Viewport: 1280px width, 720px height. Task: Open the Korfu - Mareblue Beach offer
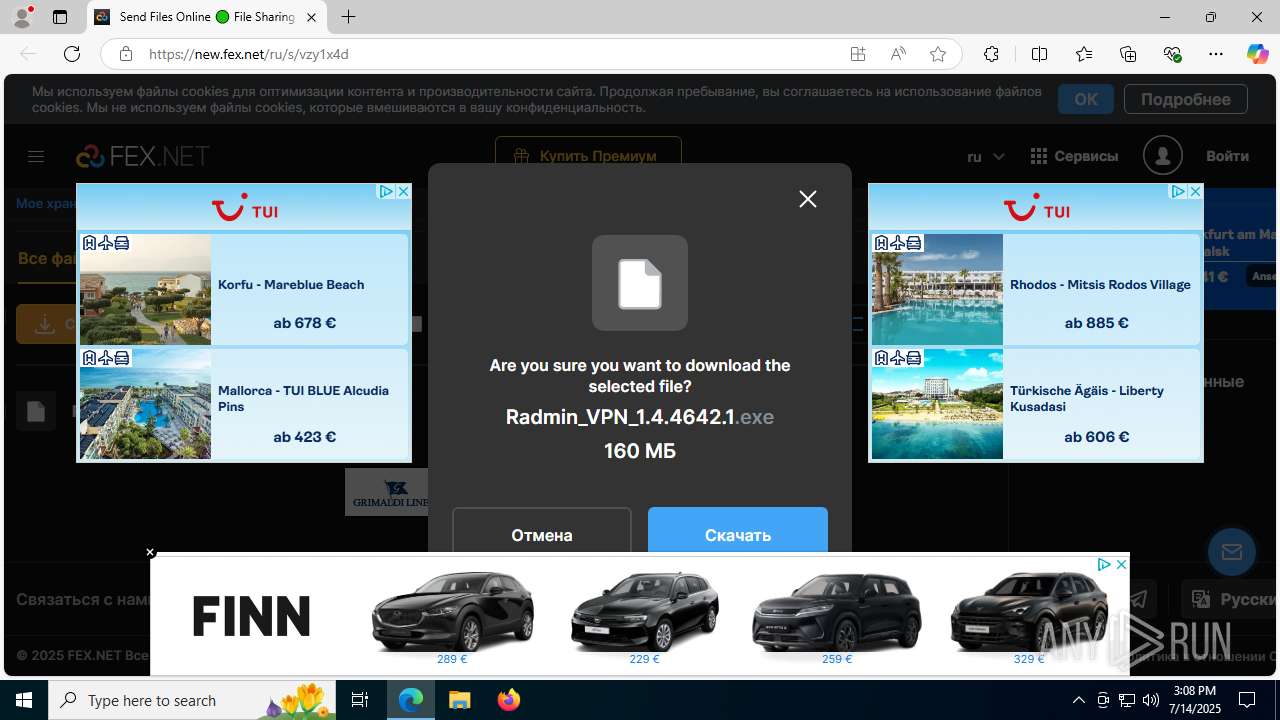point(244,289)
